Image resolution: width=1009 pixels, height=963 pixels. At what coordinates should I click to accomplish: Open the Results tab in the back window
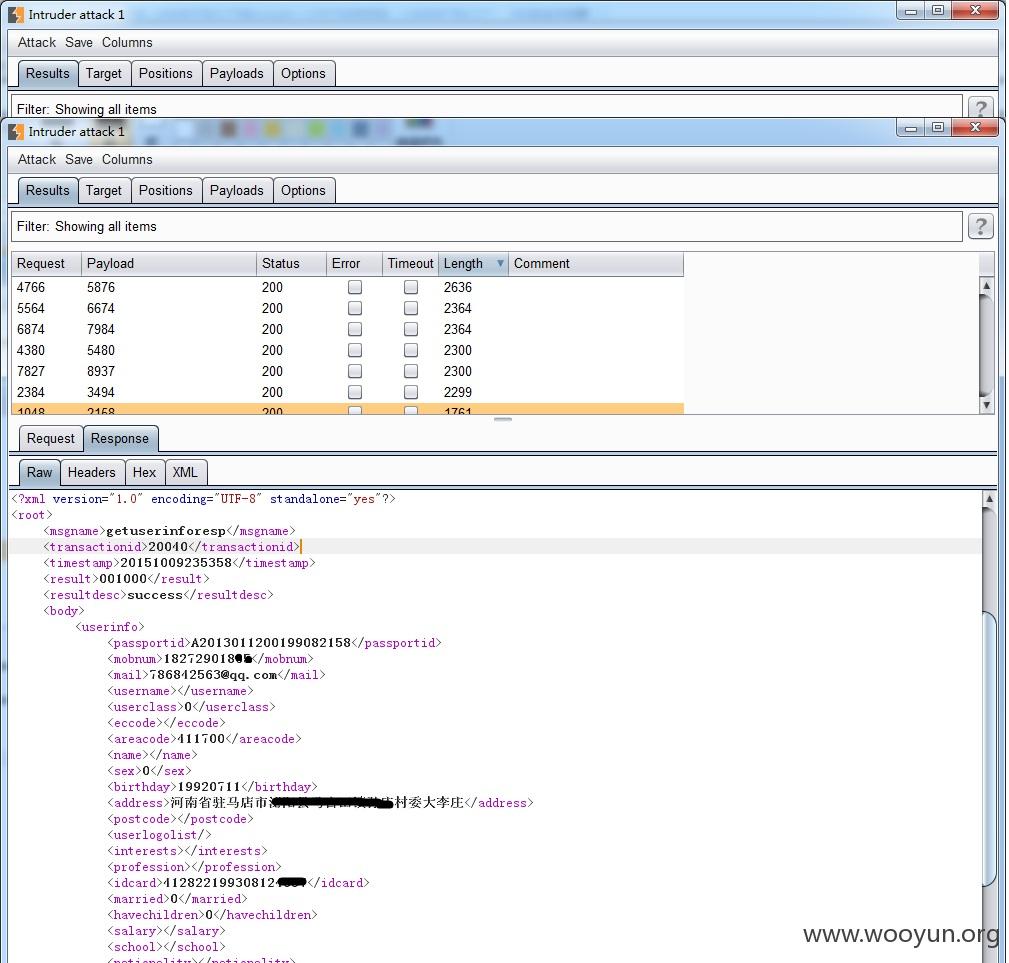(x=48, y=73)
